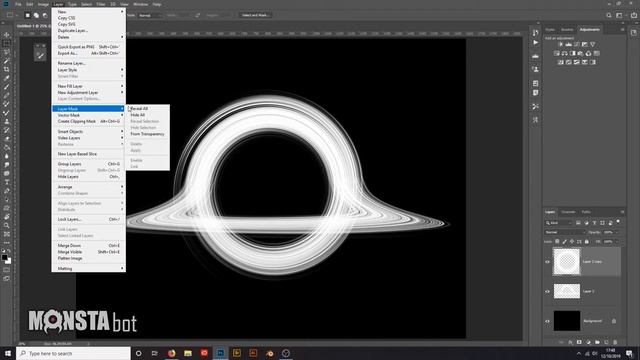Choose Flatten Image from Layer menu
This screenshot has height=360, width=640.
[x=89, y=258]
